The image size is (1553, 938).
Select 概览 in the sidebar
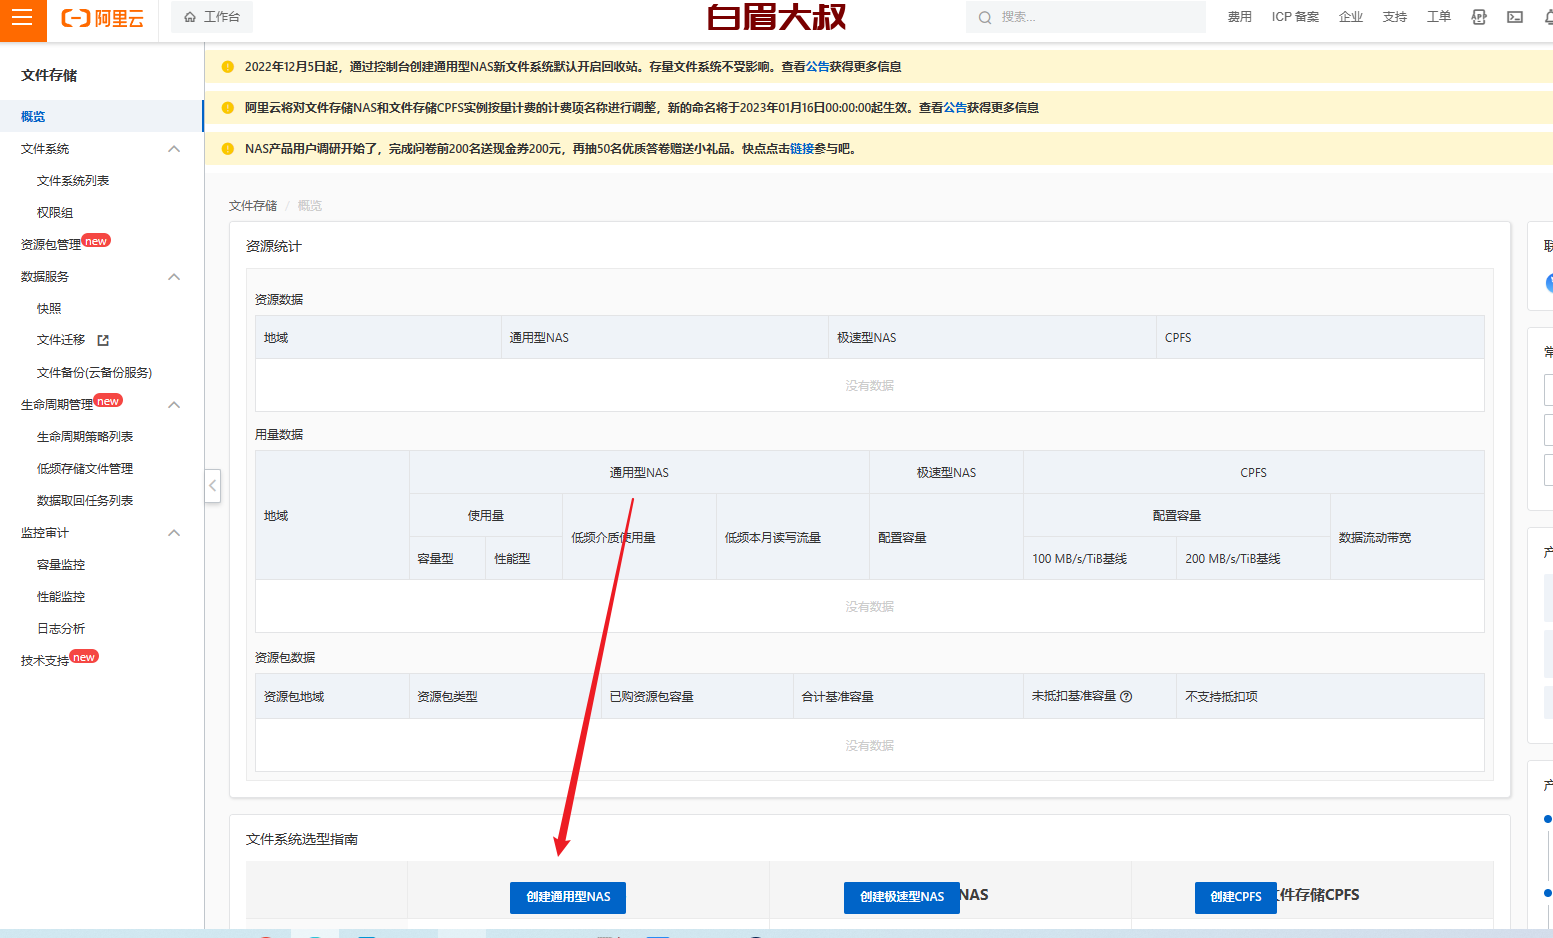(x=101, y=116)
